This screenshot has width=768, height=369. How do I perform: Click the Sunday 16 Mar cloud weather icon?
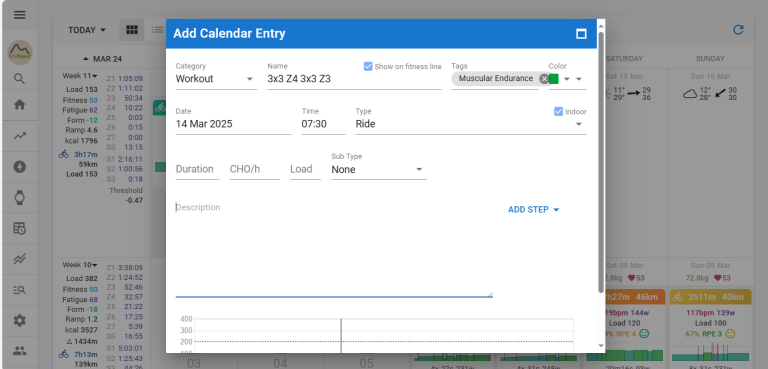click(690, 94)
